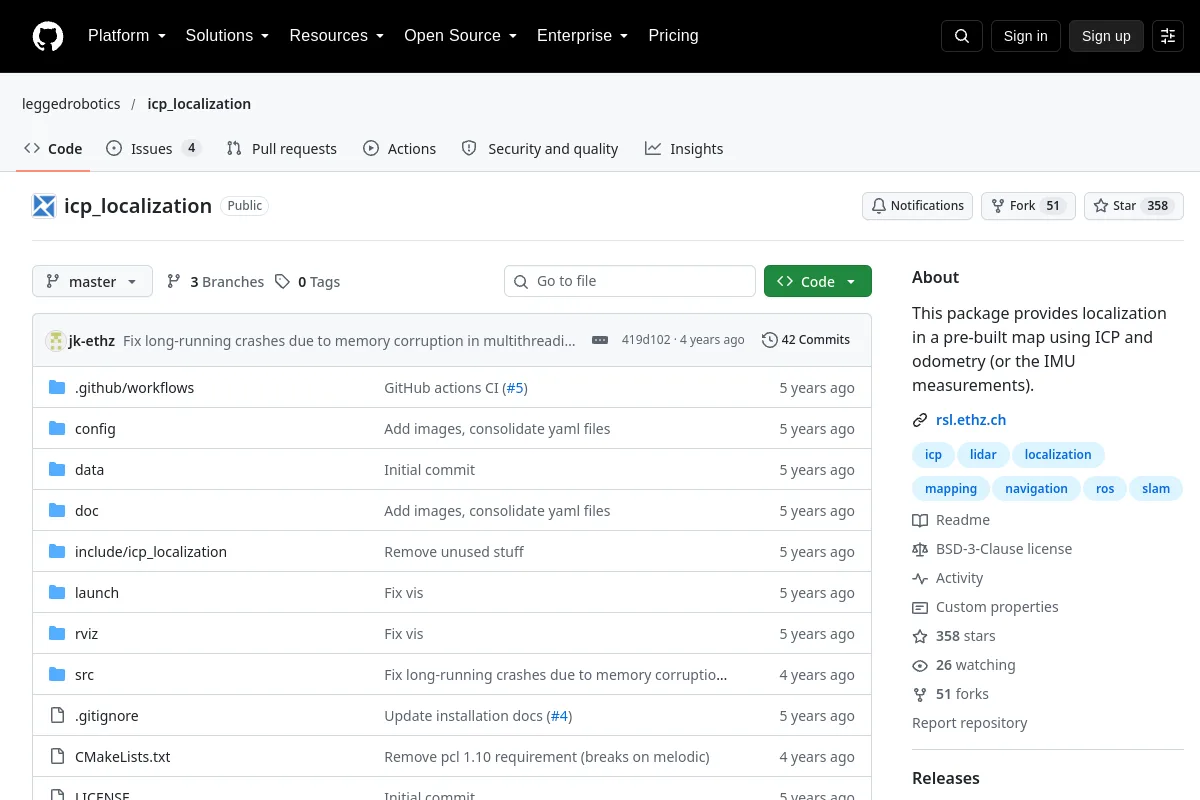The width and height of the screenshot is (1200, 800).
Task: Switch to the Actions tab
Action: (x=399, y=148)
